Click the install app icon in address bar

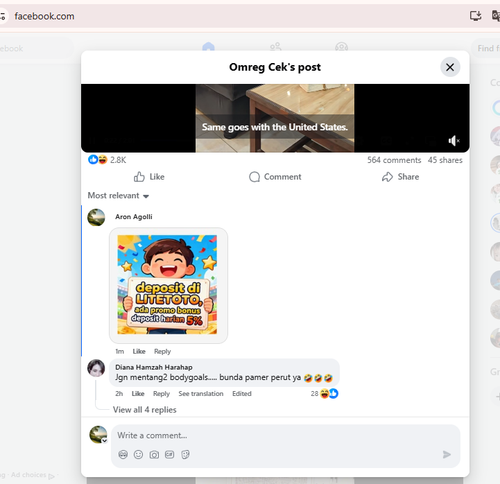click(x=475, y=16)
